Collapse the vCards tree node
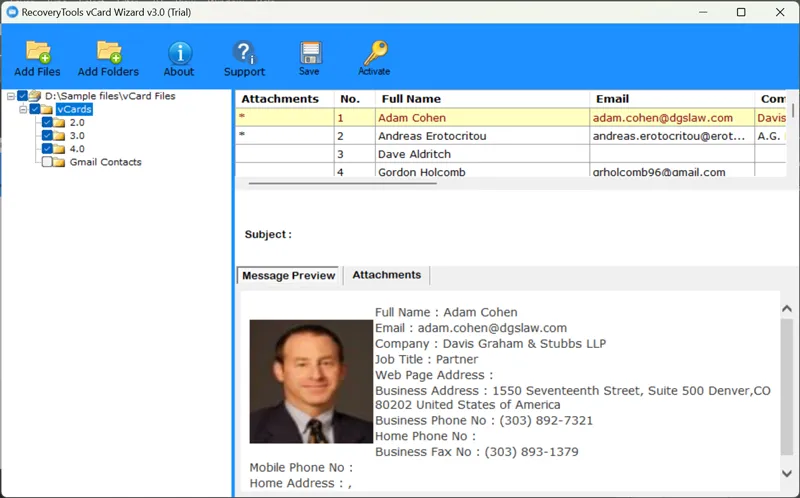This screenshot has height=498, width=800. tap(22, 109)
